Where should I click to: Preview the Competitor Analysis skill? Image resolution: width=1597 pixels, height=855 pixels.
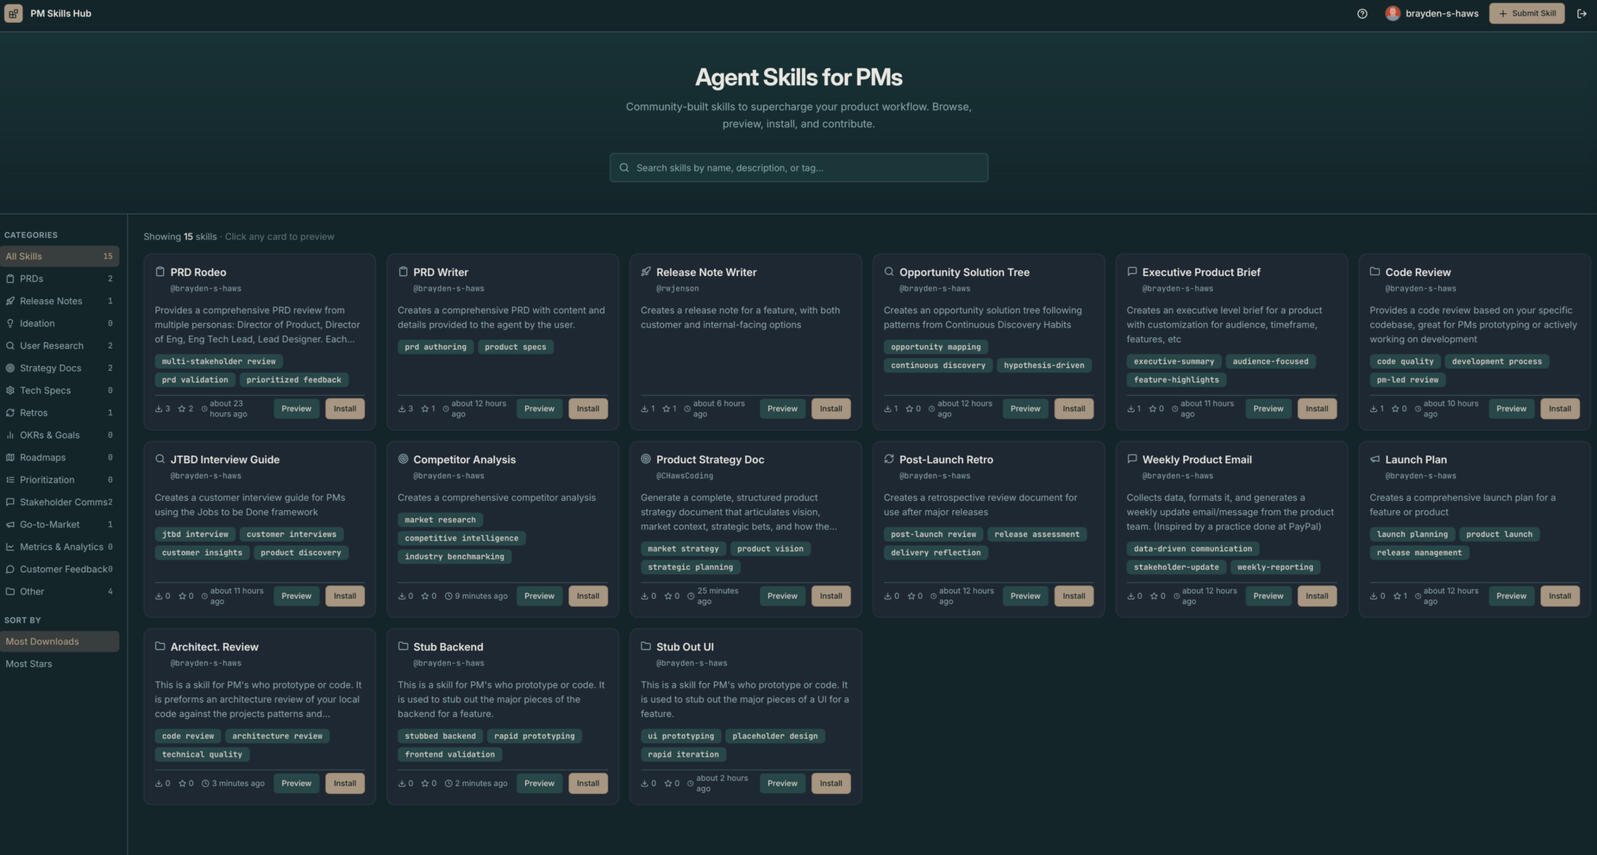click(539, 596)
